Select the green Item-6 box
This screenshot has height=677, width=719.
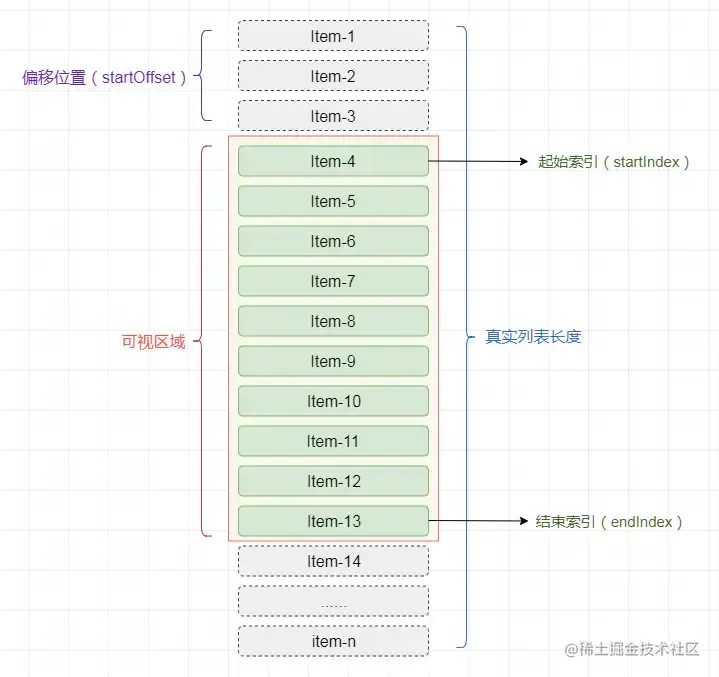[x=333, y=241]
